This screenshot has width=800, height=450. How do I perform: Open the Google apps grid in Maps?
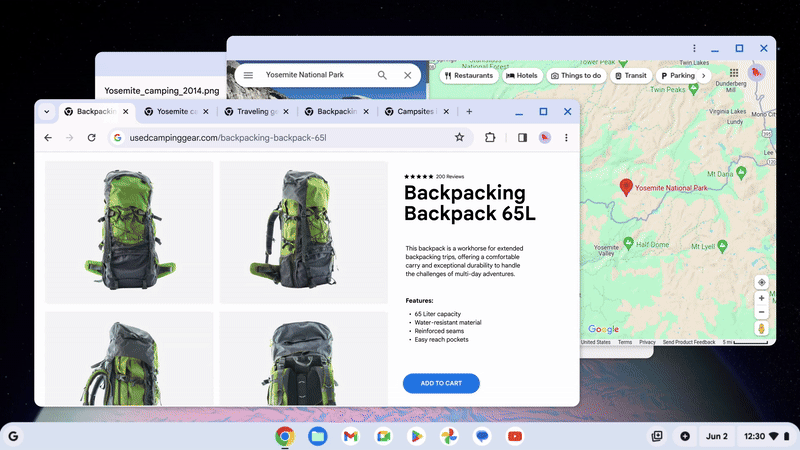(x=734, y=73)
